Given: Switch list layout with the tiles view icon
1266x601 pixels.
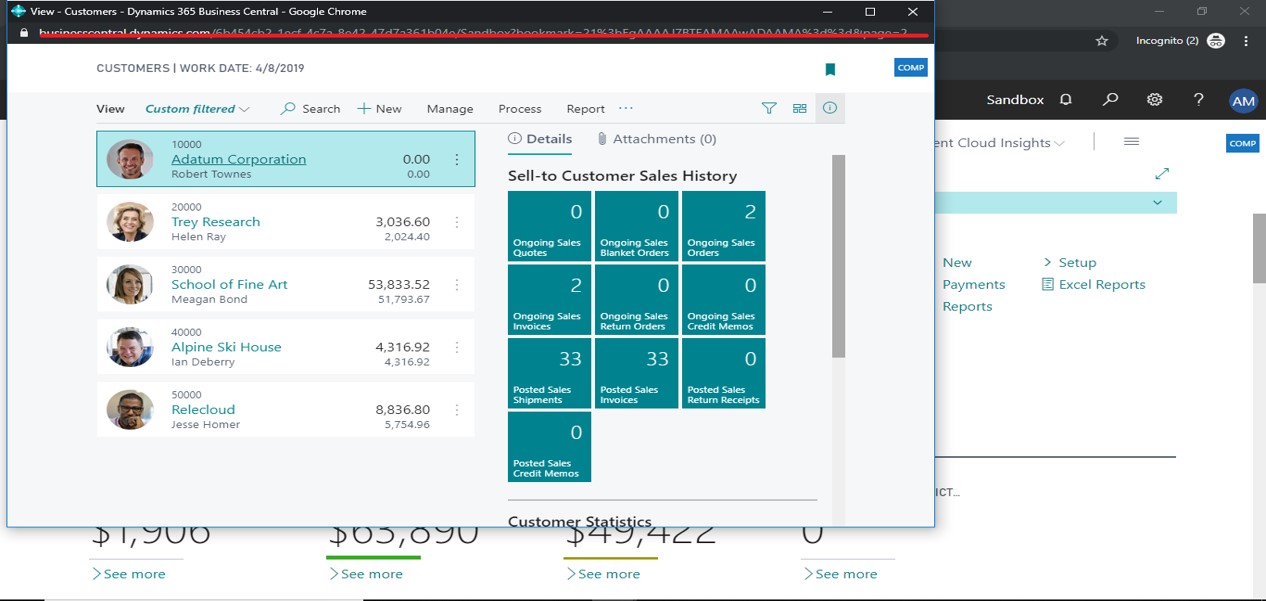Looking at the screenshot, I should (800, 108).
